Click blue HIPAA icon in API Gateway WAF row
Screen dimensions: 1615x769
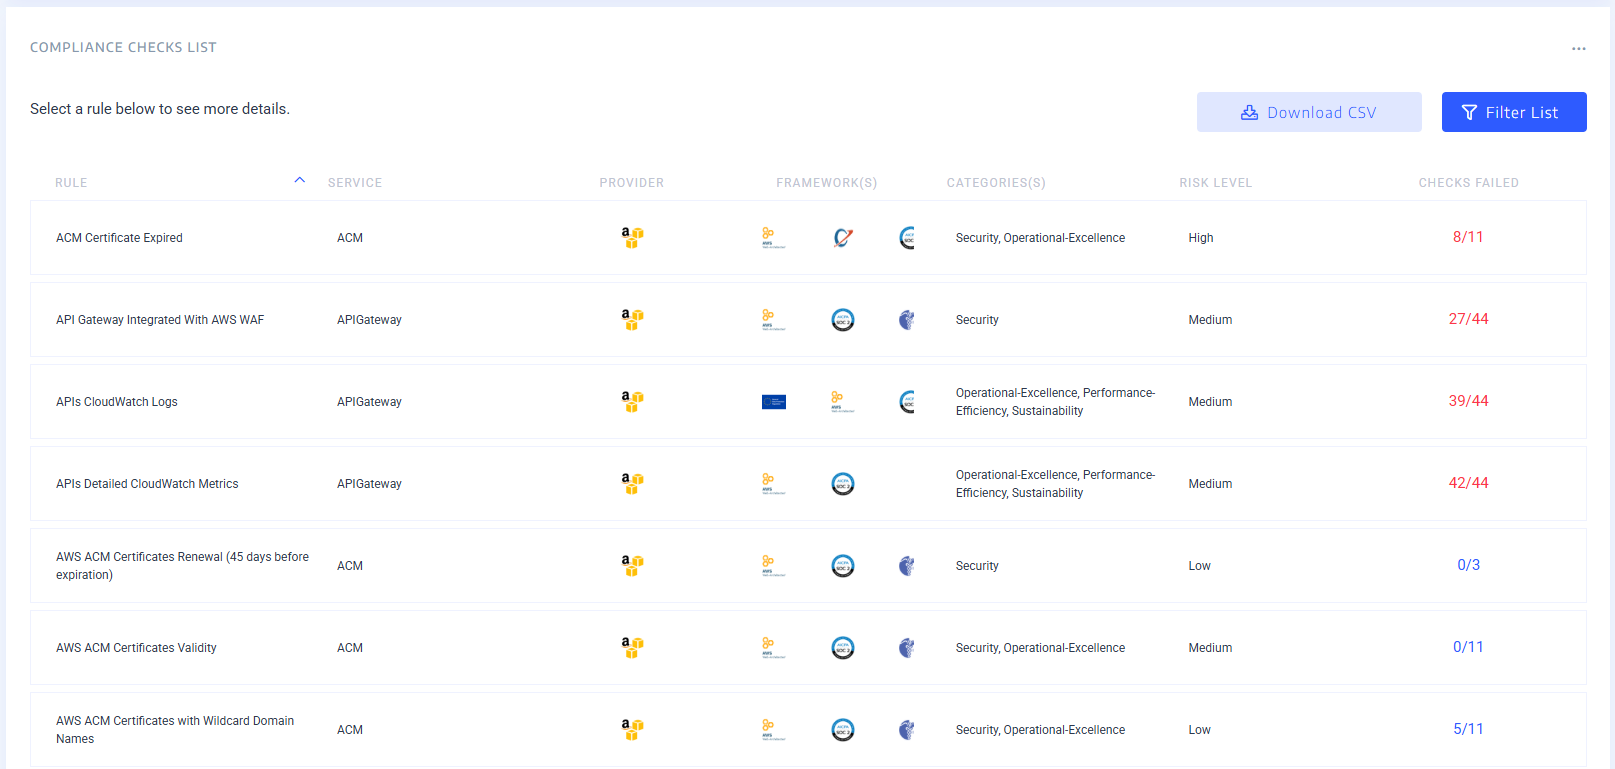tap(906, 320)
